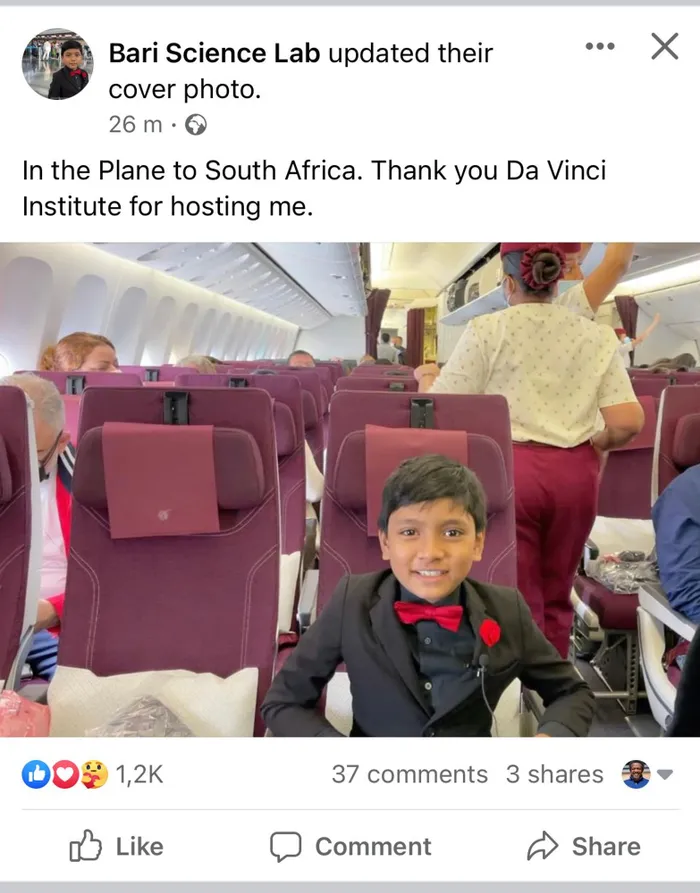Click the blue thumbs-up reaction icon
The image size is (700, 893).
point(35,774)
